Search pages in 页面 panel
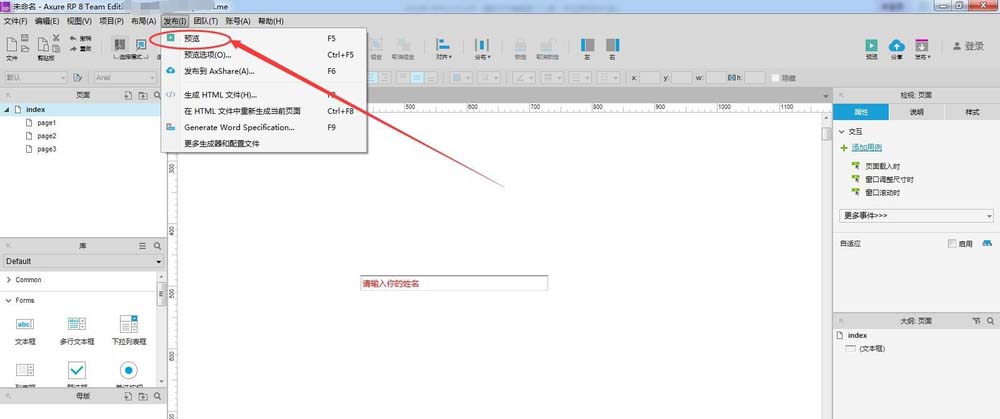Viewport: 1000px width, 419px height. 157,95
